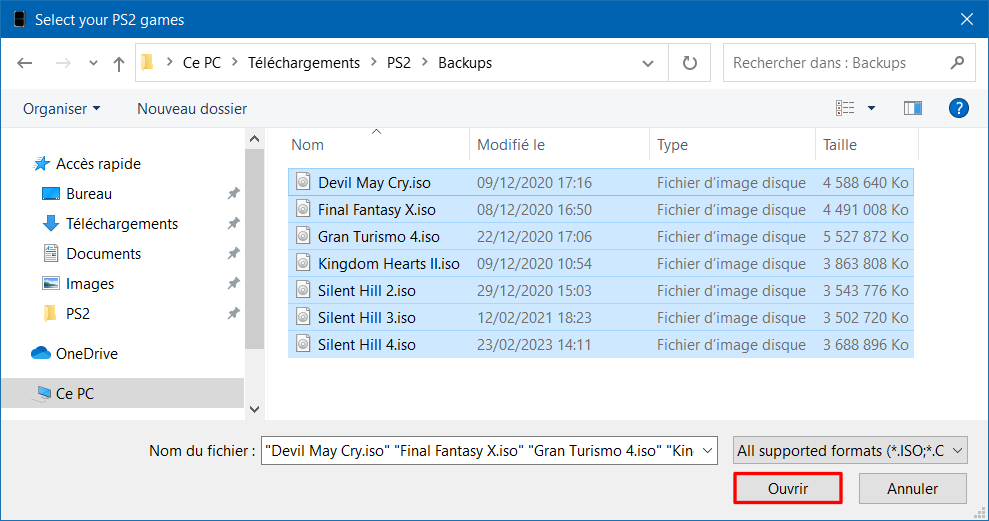Open the Organiser menu
Viewport: 989px width, 521px height.
coord(62,108)
